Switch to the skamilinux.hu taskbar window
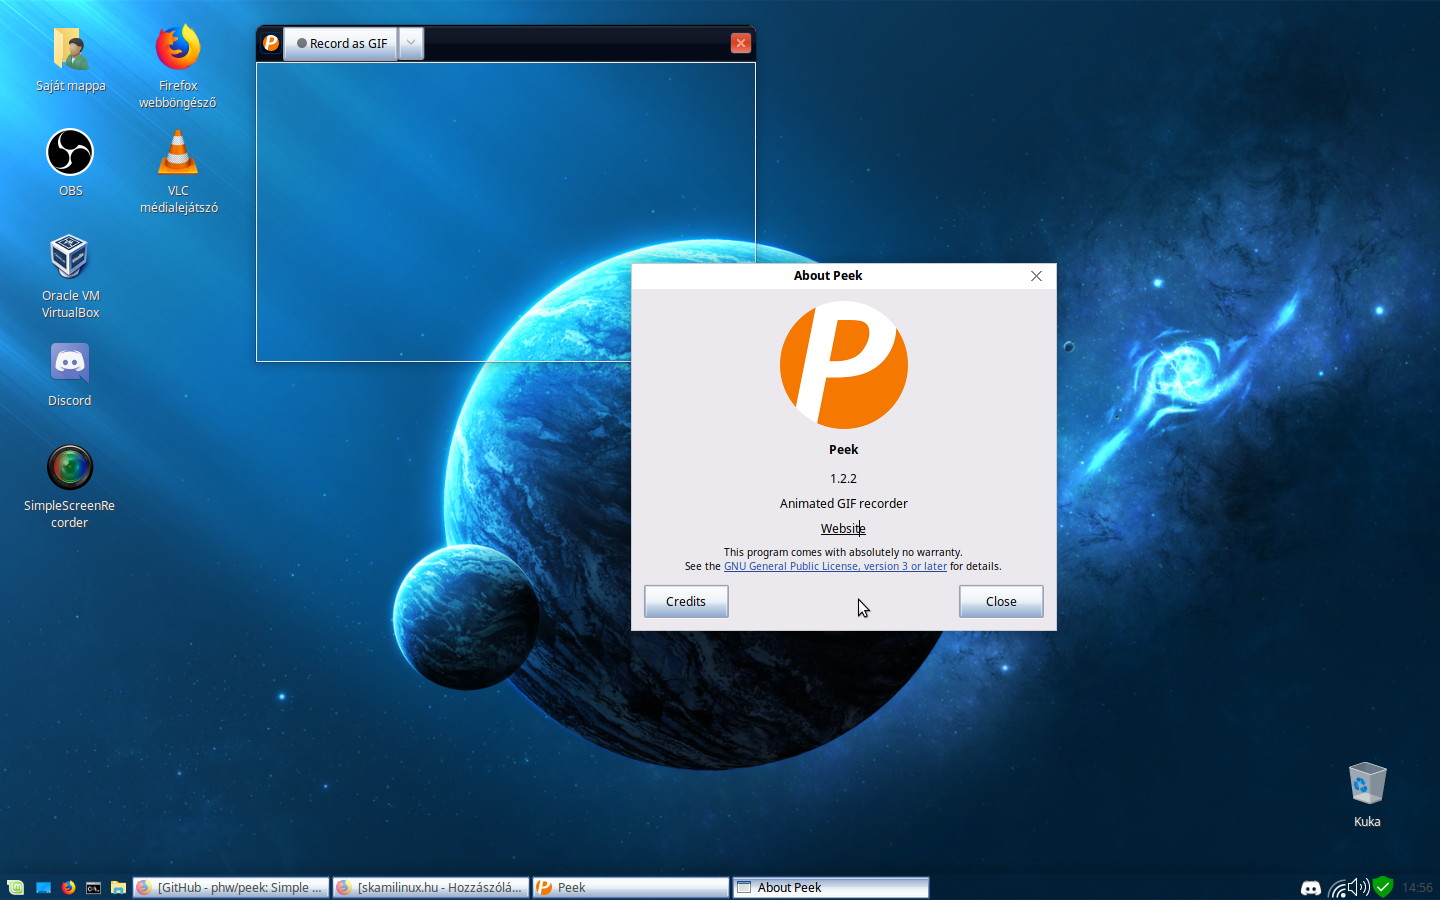 pos(431,887)
